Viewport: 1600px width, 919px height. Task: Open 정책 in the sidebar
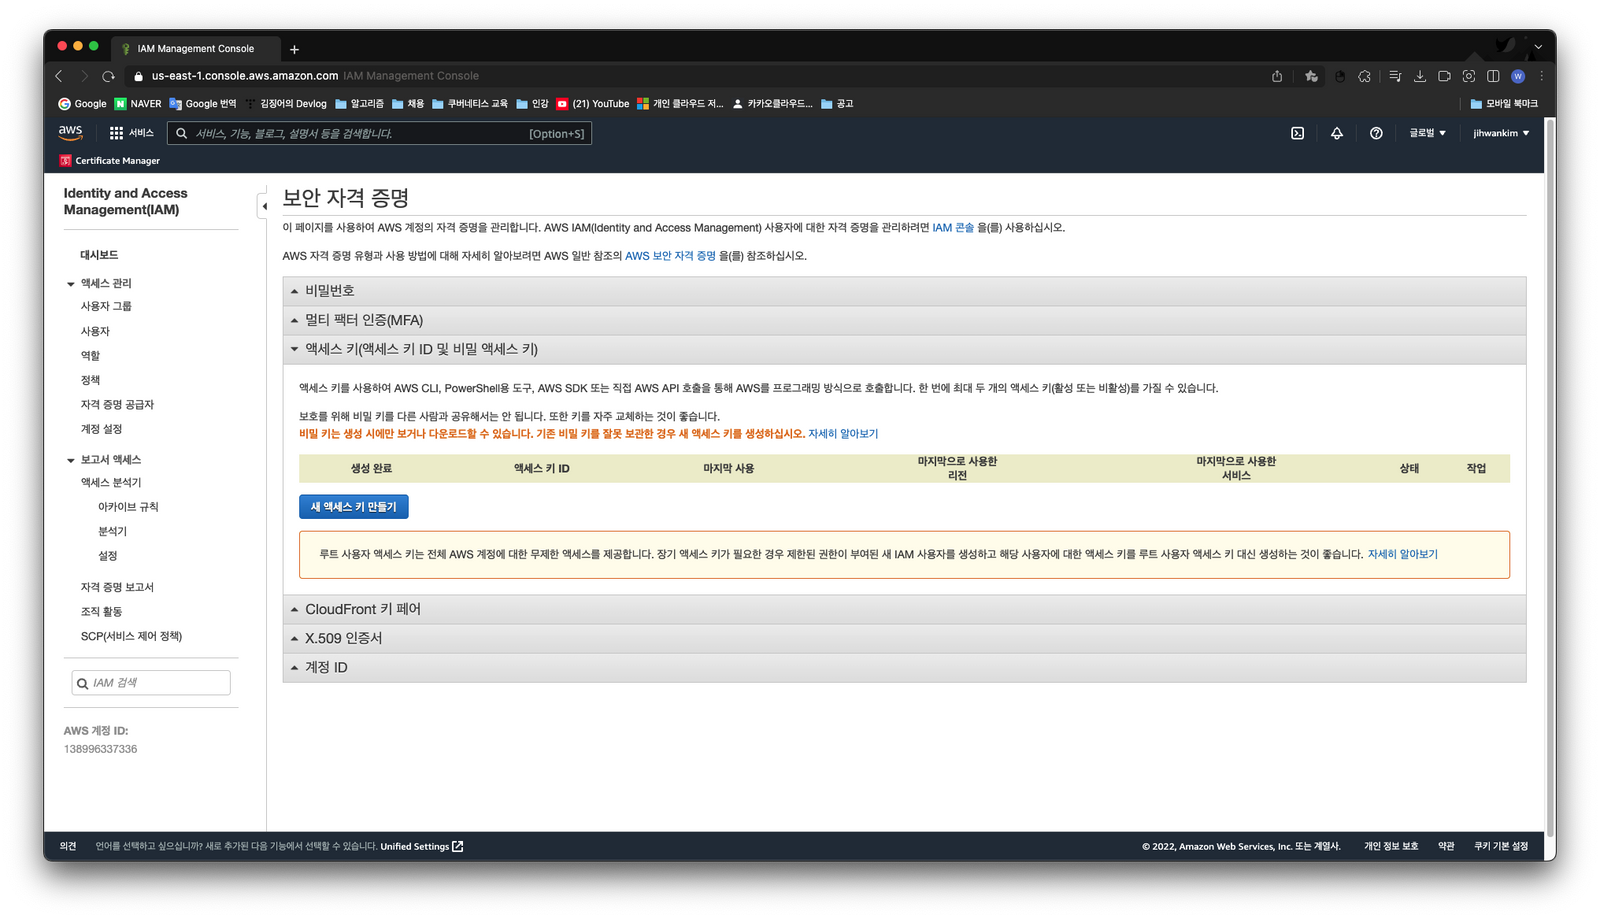(x=90, y=380)
